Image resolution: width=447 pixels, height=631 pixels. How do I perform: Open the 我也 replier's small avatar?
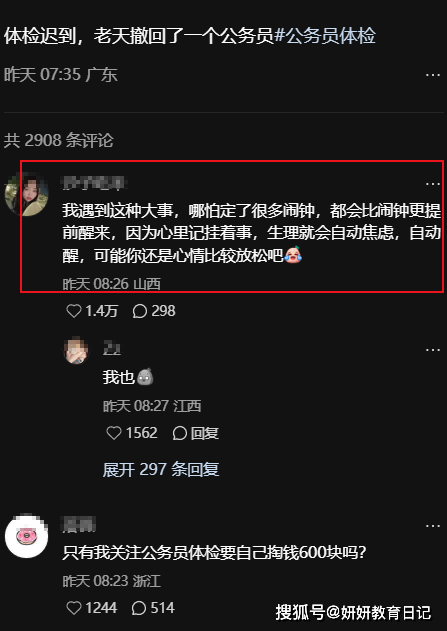[x=76, y=351]
